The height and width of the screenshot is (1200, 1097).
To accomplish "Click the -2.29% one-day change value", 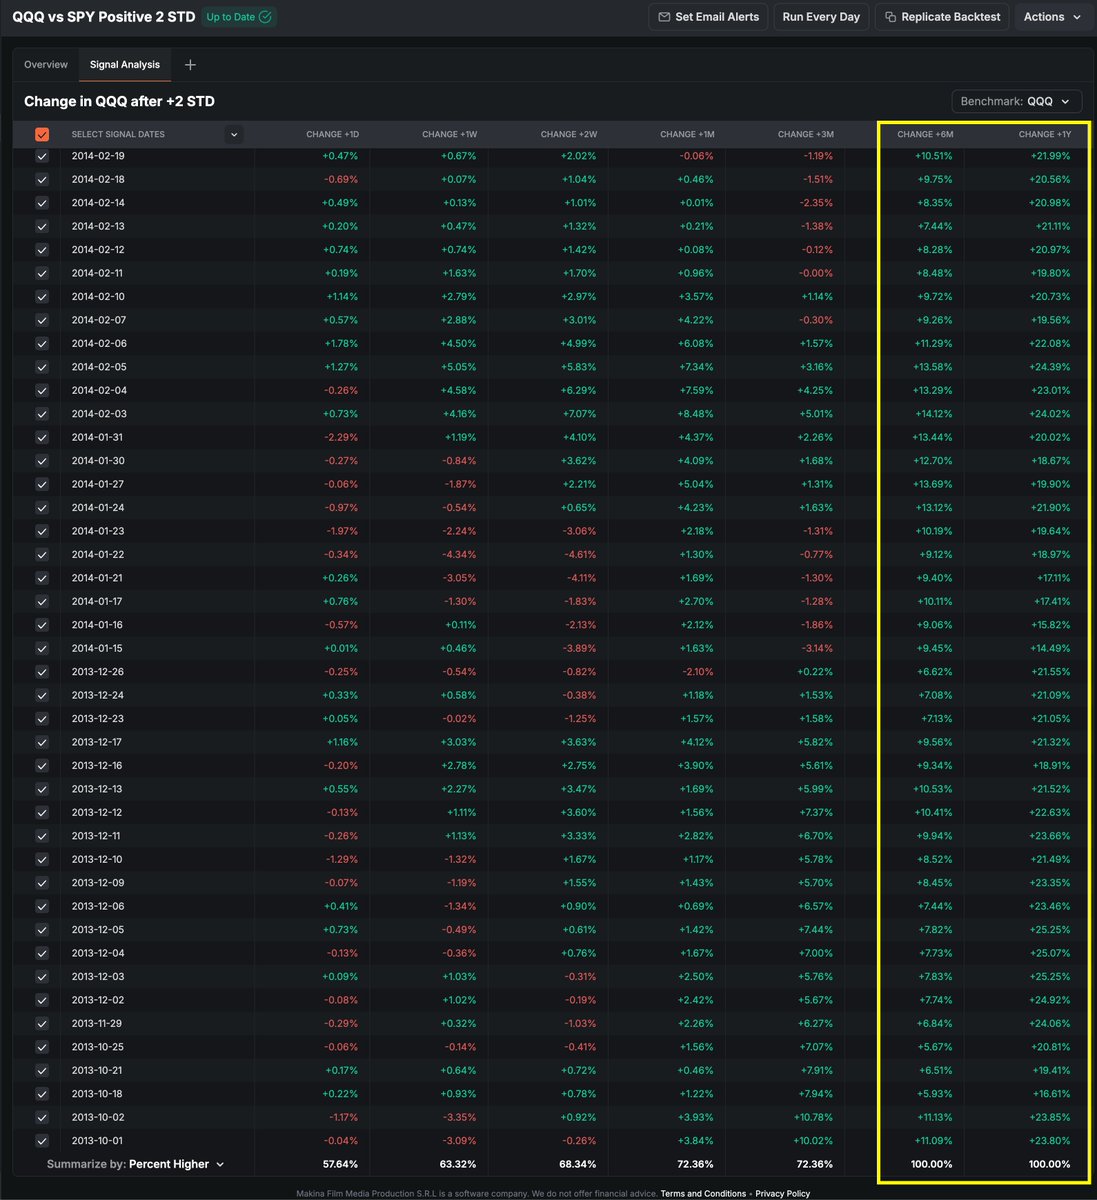I will [341, 437].
